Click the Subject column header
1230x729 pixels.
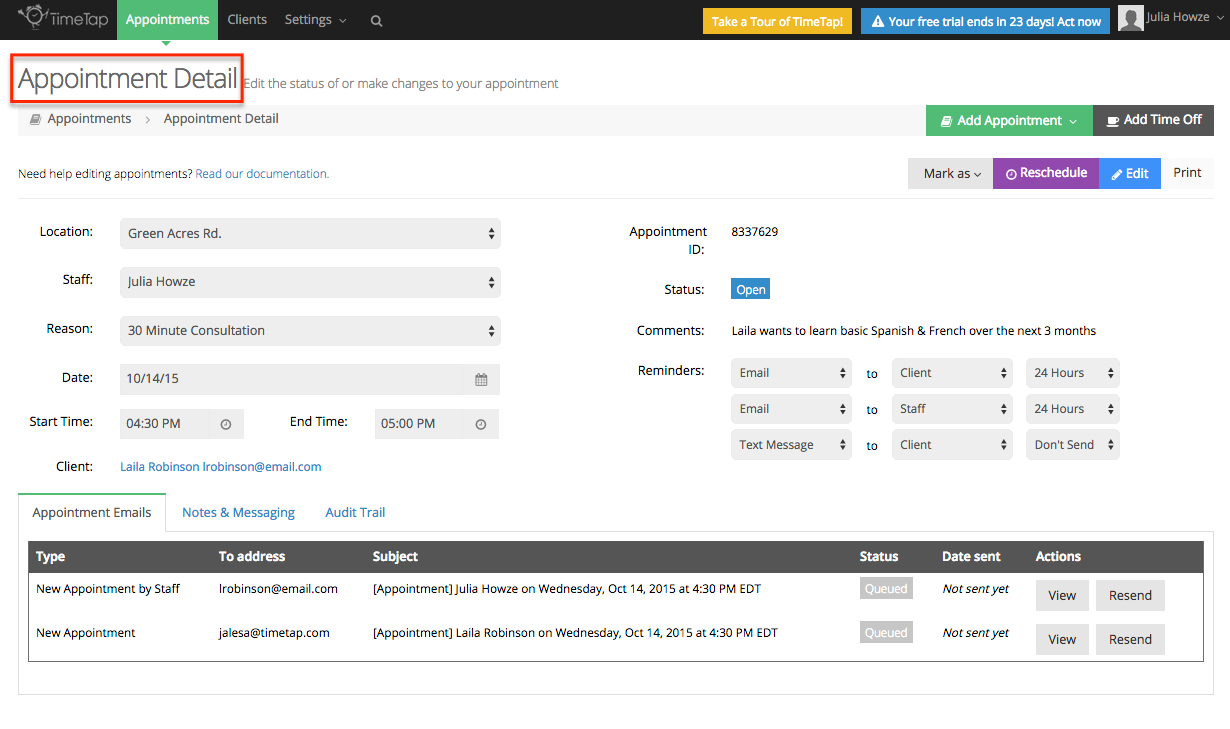click(x=395, y=557)
